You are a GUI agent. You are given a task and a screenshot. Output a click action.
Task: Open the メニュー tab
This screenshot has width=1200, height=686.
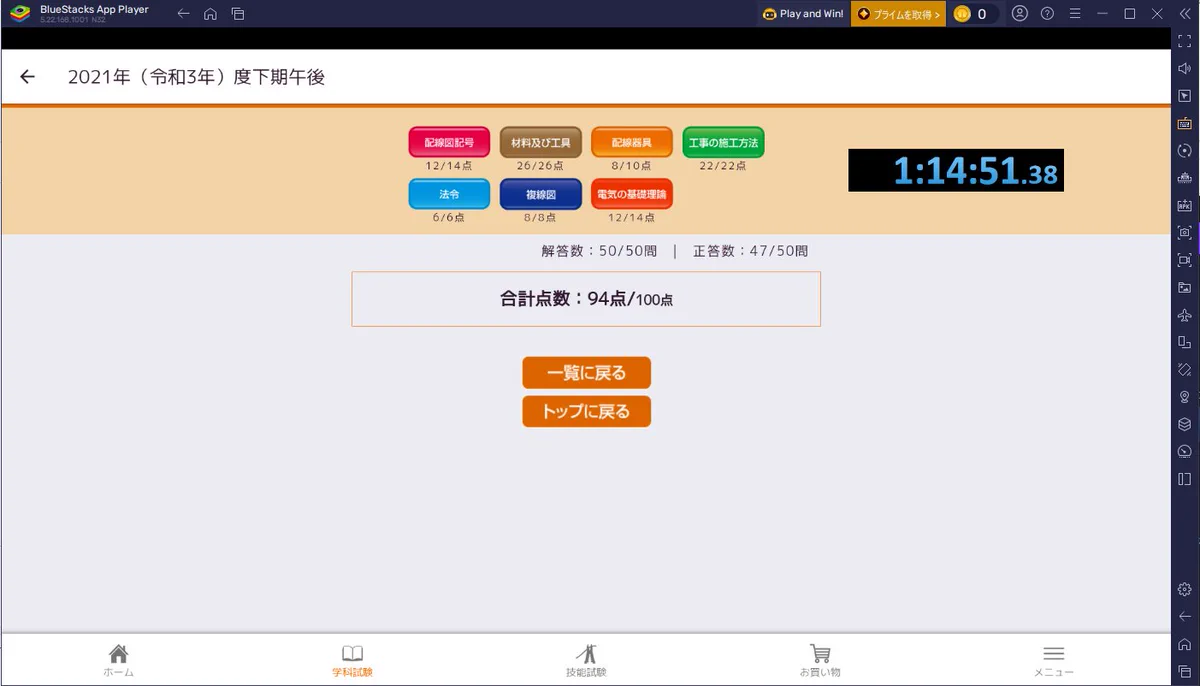point(1053,660)
